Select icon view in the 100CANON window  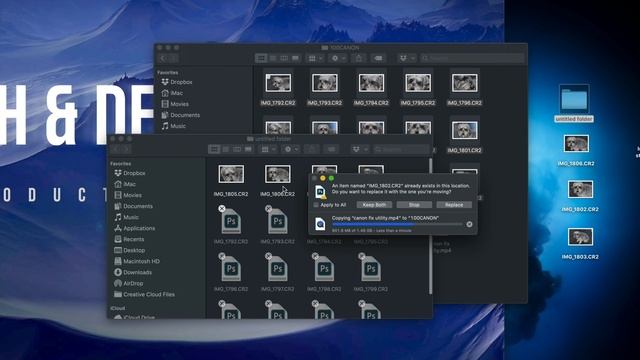click(x=261, y=58)
